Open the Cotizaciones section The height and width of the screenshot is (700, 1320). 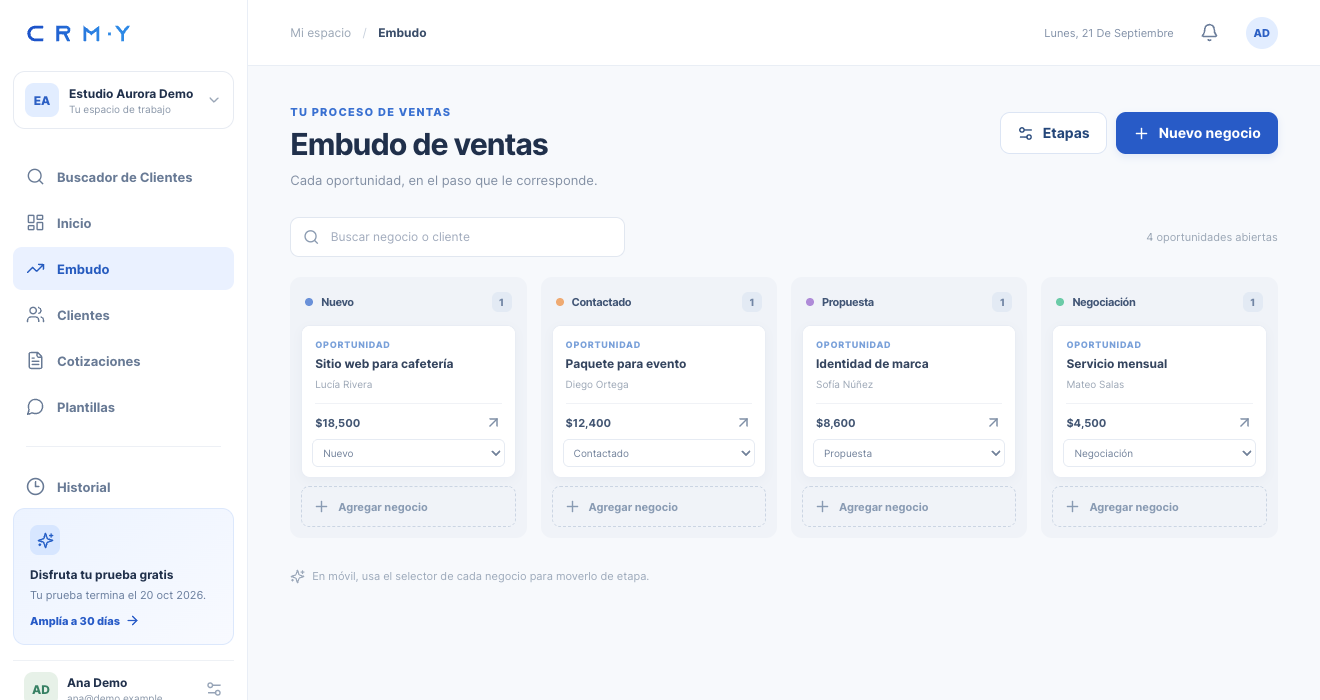[x=123, y=361]
